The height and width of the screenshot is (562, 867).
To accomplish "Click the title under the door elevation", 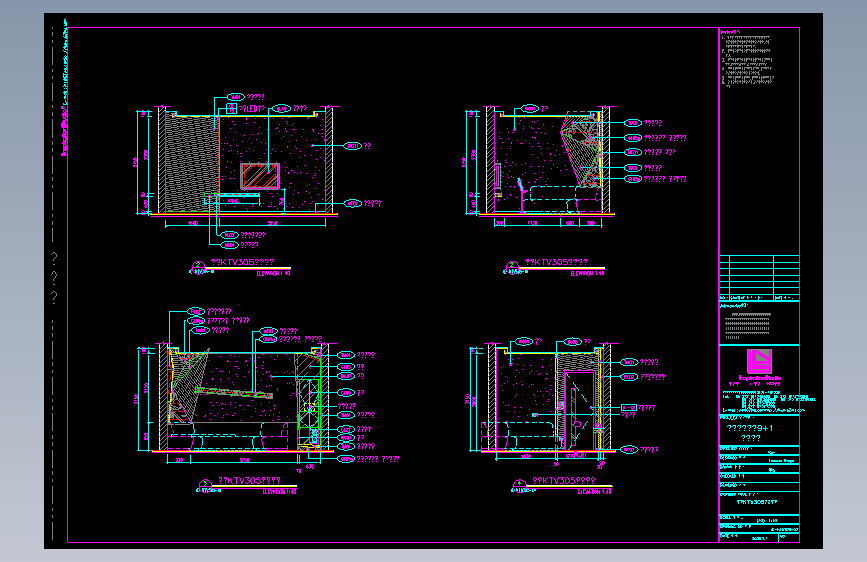I will point(564,481).
